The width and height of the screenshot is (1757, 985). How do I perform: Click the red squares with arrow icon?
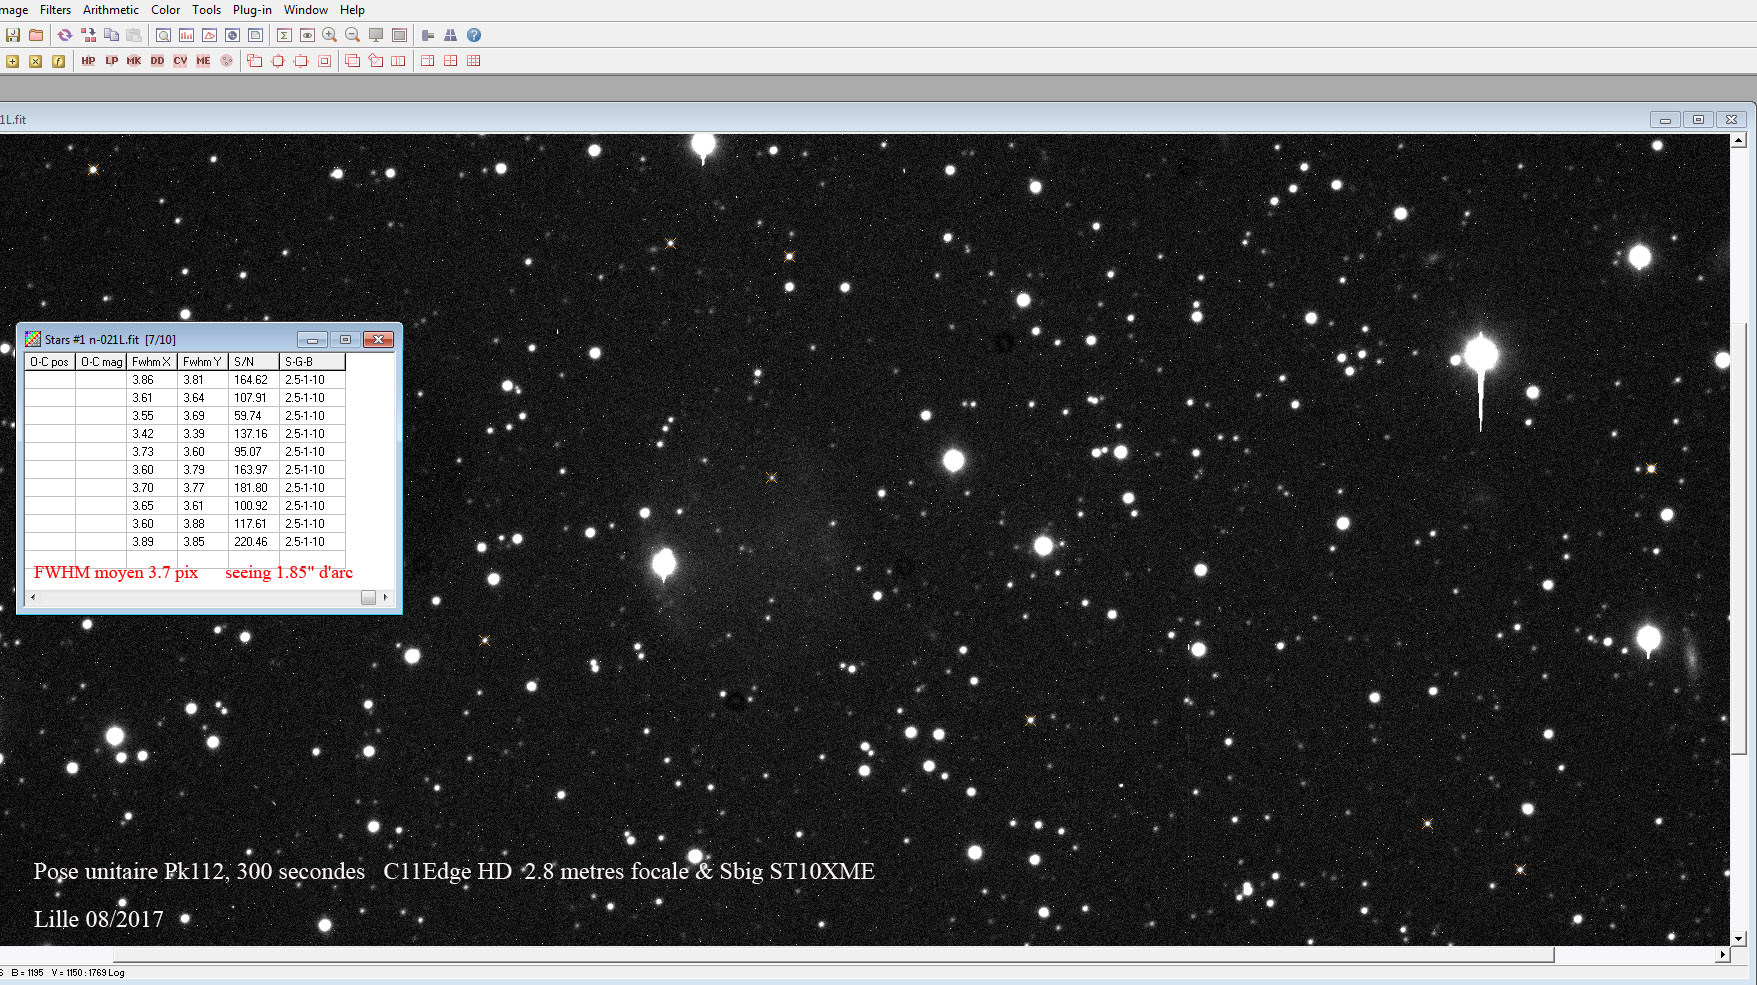click(x=88, y=35)
